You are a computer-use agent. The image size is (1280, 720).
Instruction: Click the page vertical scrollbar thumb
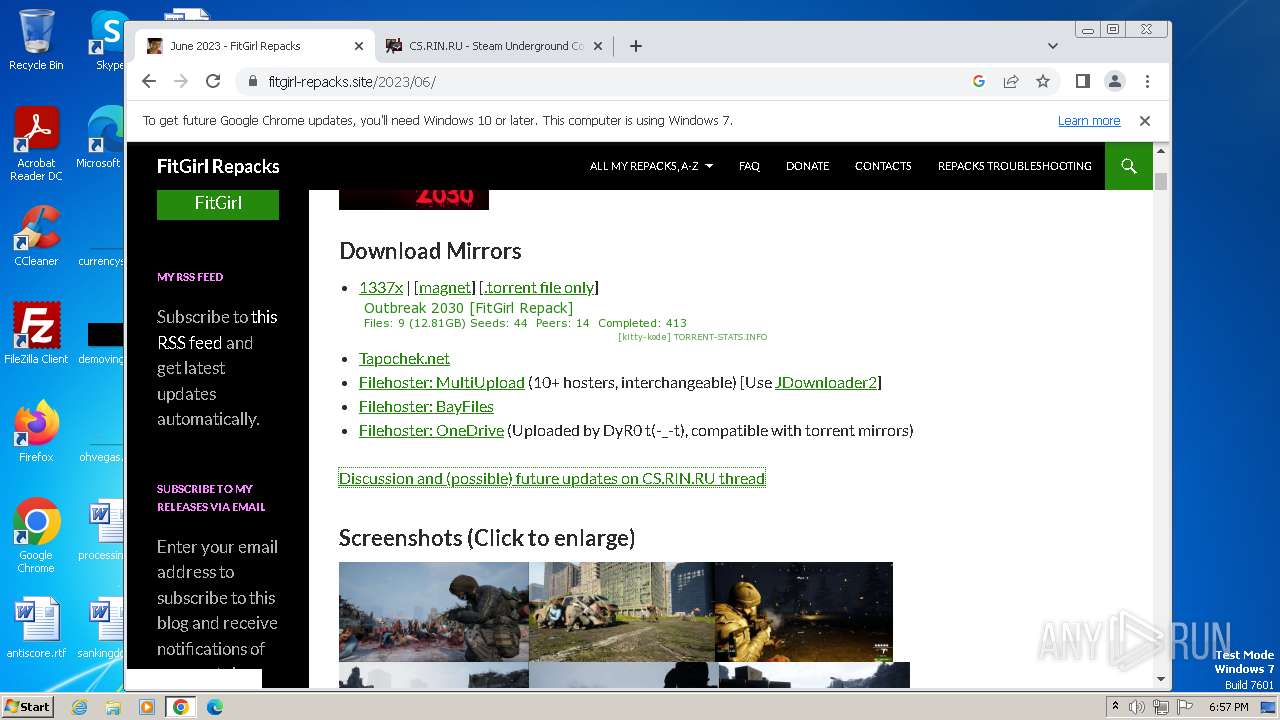1161,181
